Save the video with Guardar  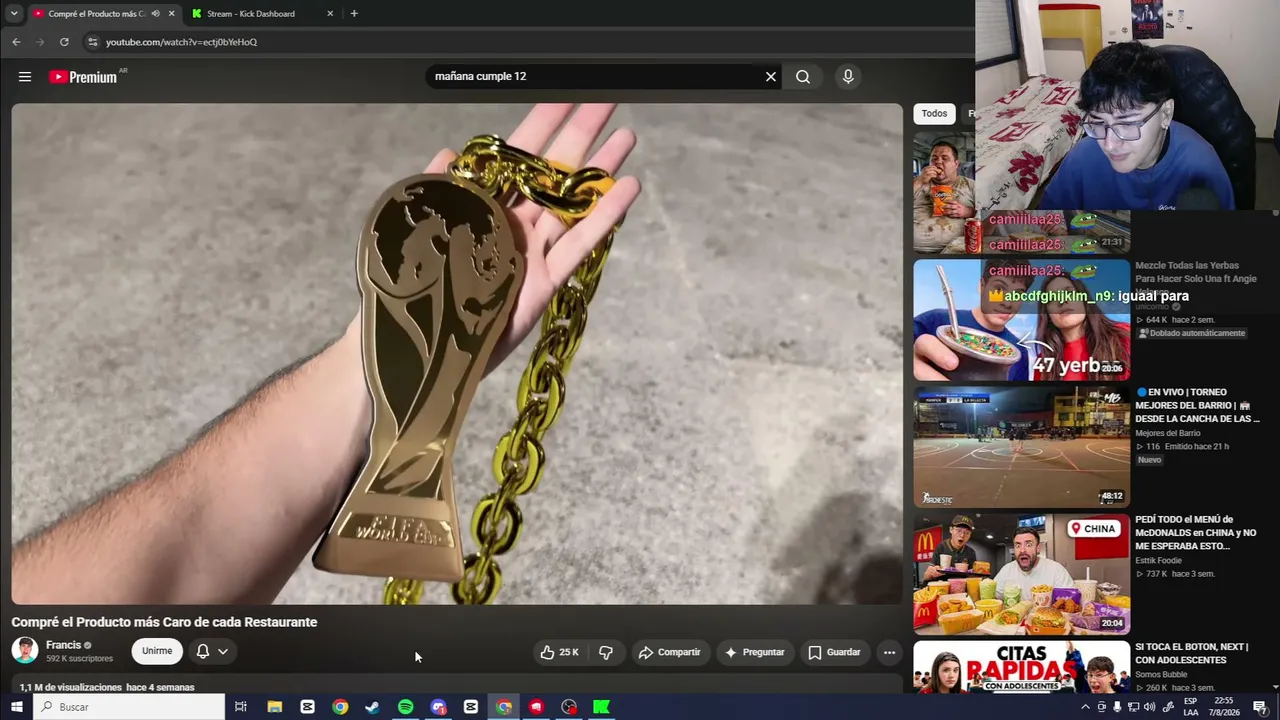[834, 652]
